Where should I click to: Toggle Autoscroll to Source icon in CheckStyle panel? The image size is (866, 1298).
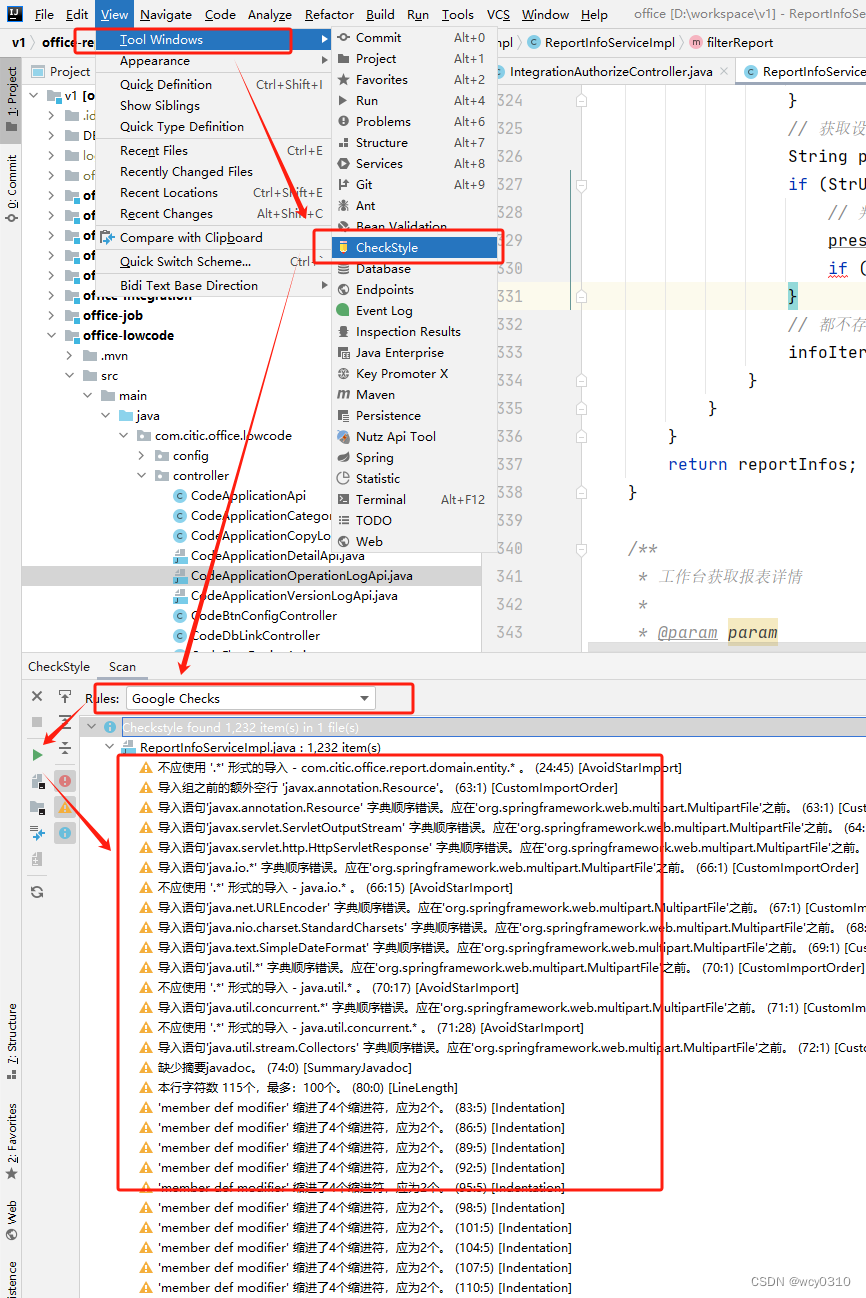pyautogui.click(x=65, y=696)
